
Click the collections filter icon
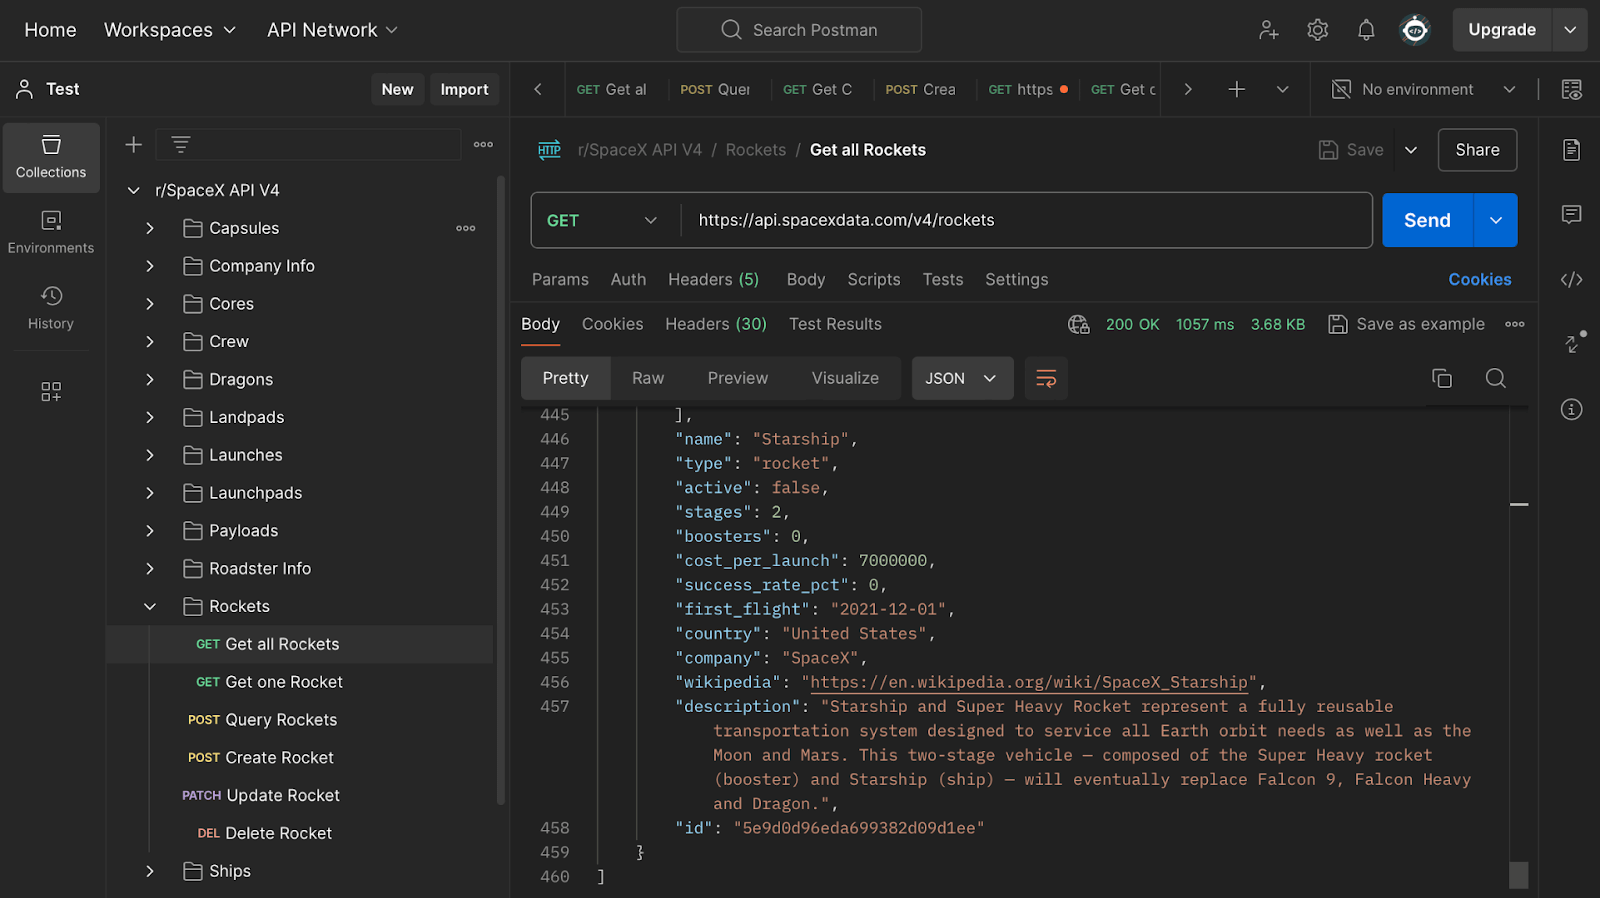(181, 145)
